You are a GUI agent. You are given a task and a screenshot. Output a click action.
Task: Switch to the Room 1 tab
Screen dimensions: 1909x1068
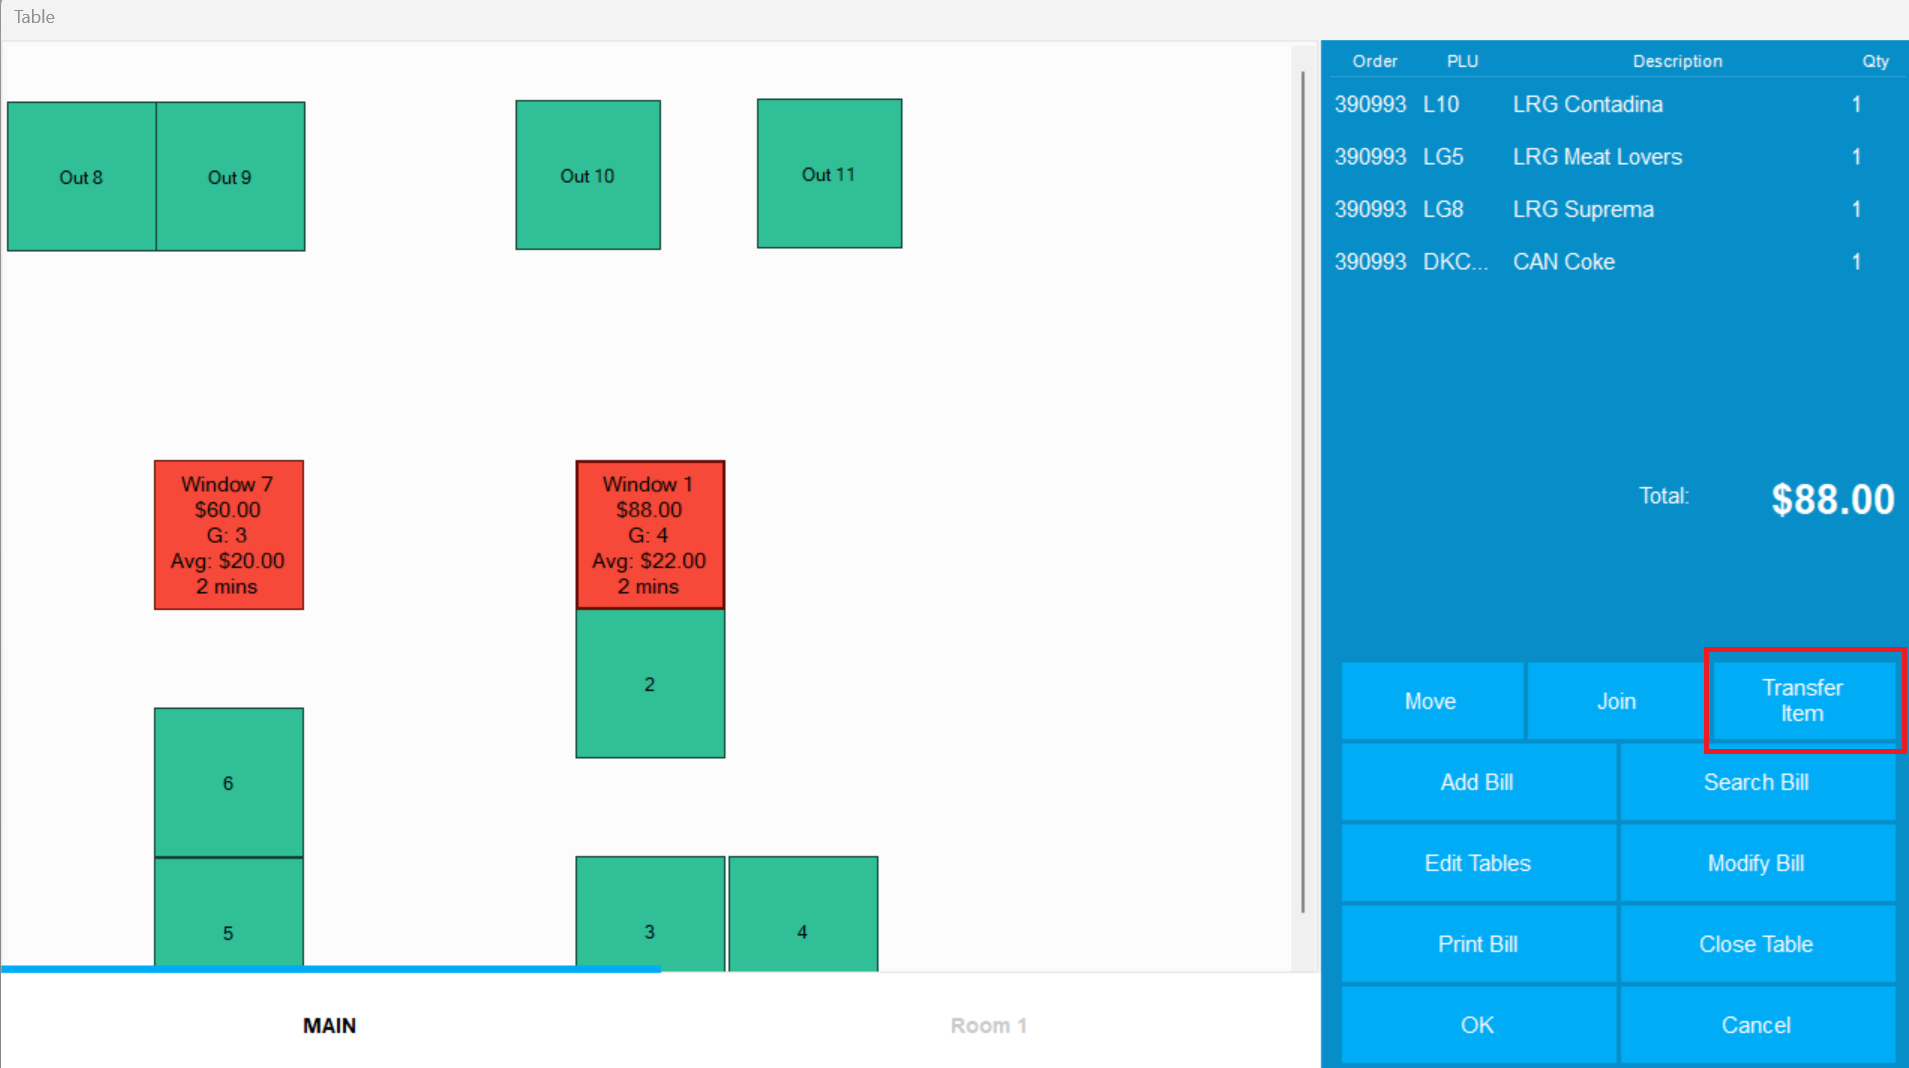coord(988,1025)
